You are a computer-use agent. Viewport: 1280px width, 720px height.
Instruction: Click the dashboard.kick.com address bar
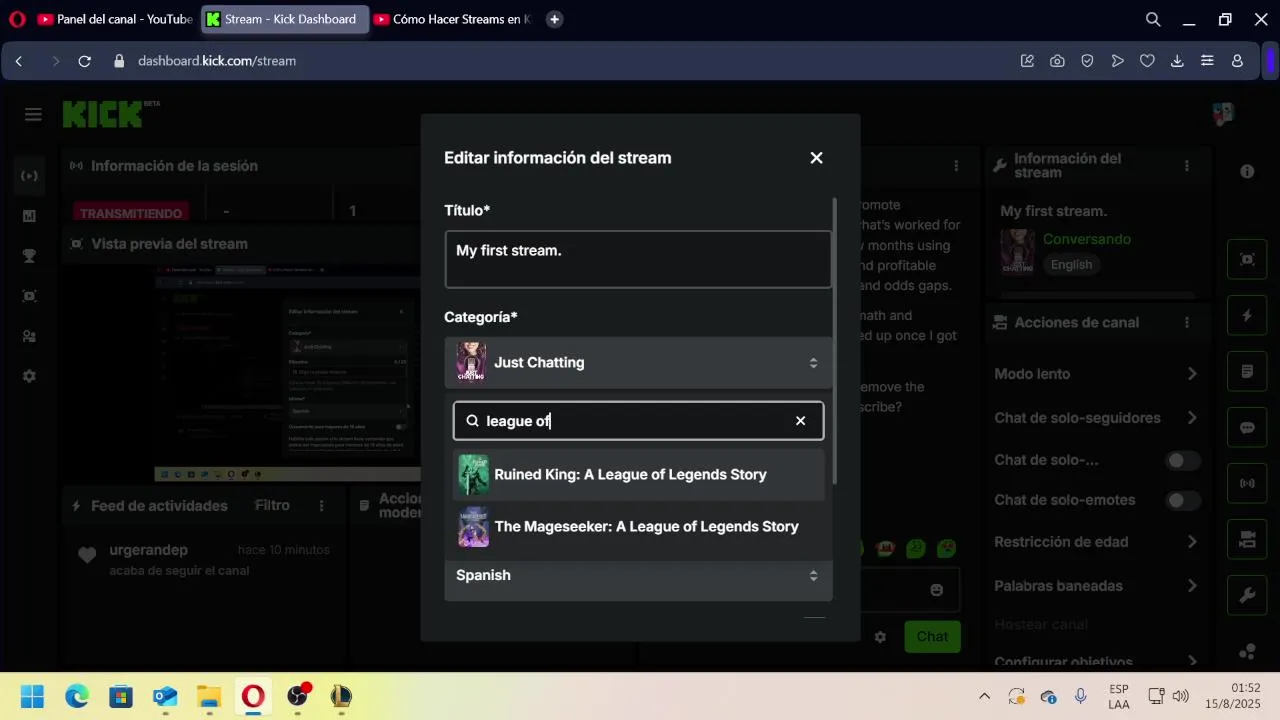tap(217, 61)
